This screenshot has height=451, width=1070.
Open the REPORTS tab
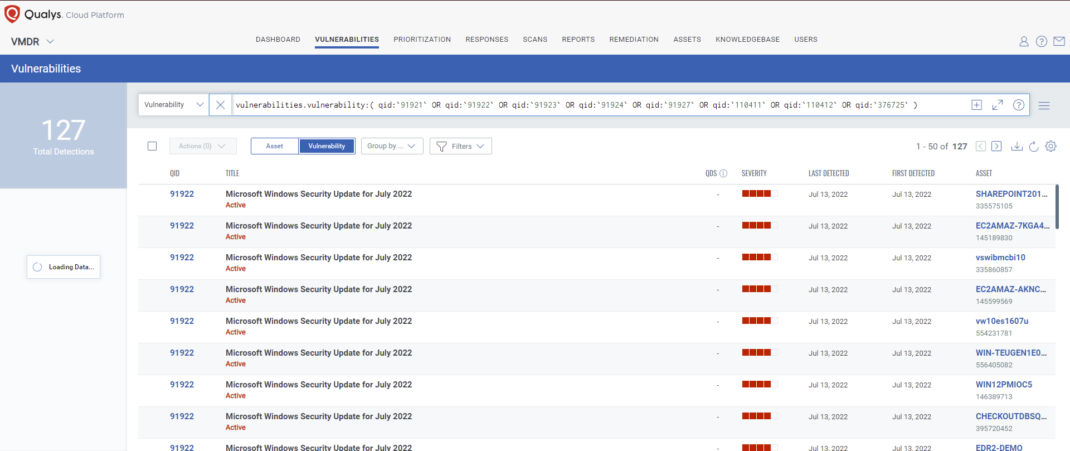578,40
